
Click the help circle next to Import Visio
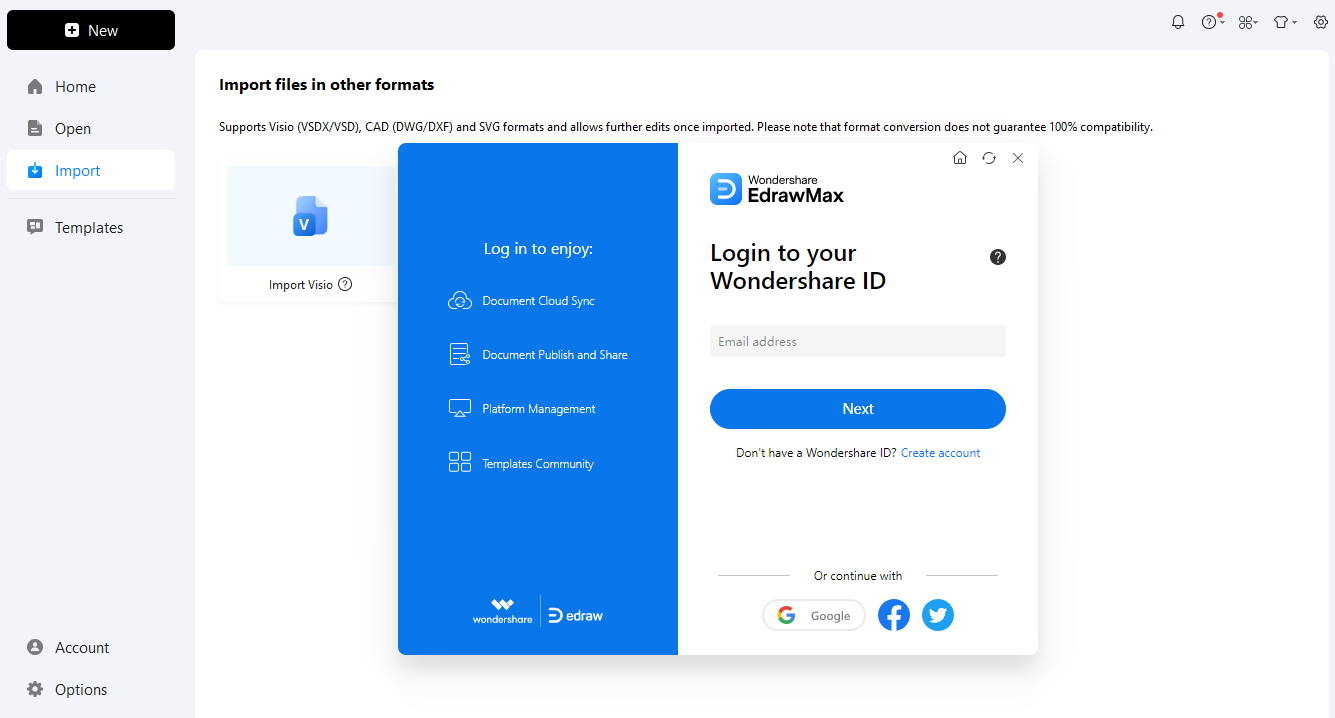(x=345, y=284)
